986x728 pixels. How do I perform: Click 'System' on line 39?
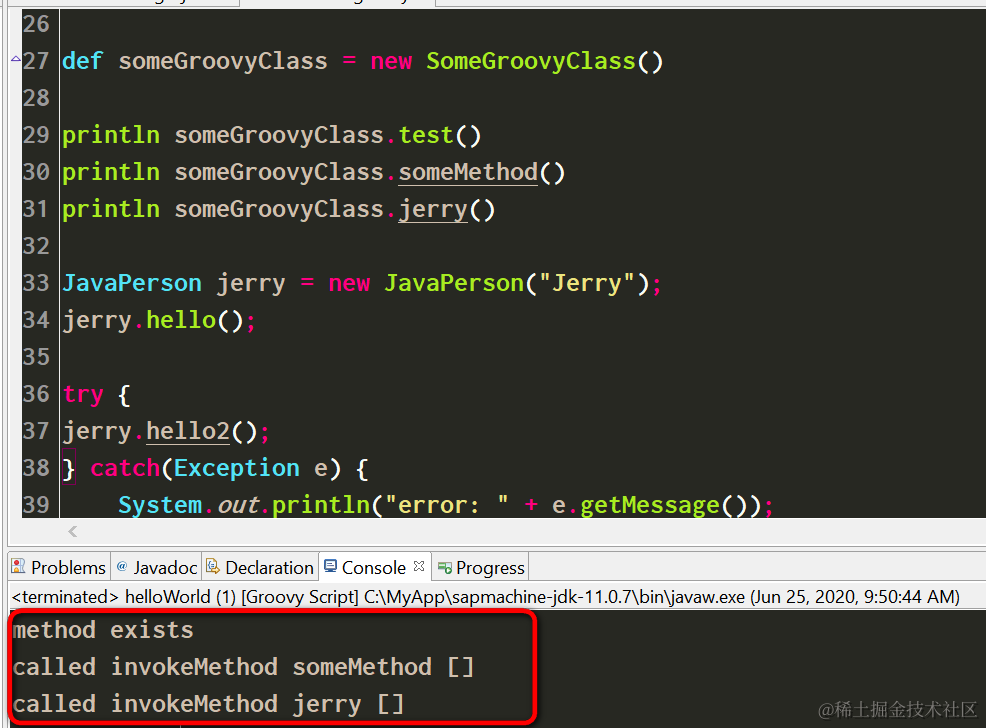coord(160,505)
